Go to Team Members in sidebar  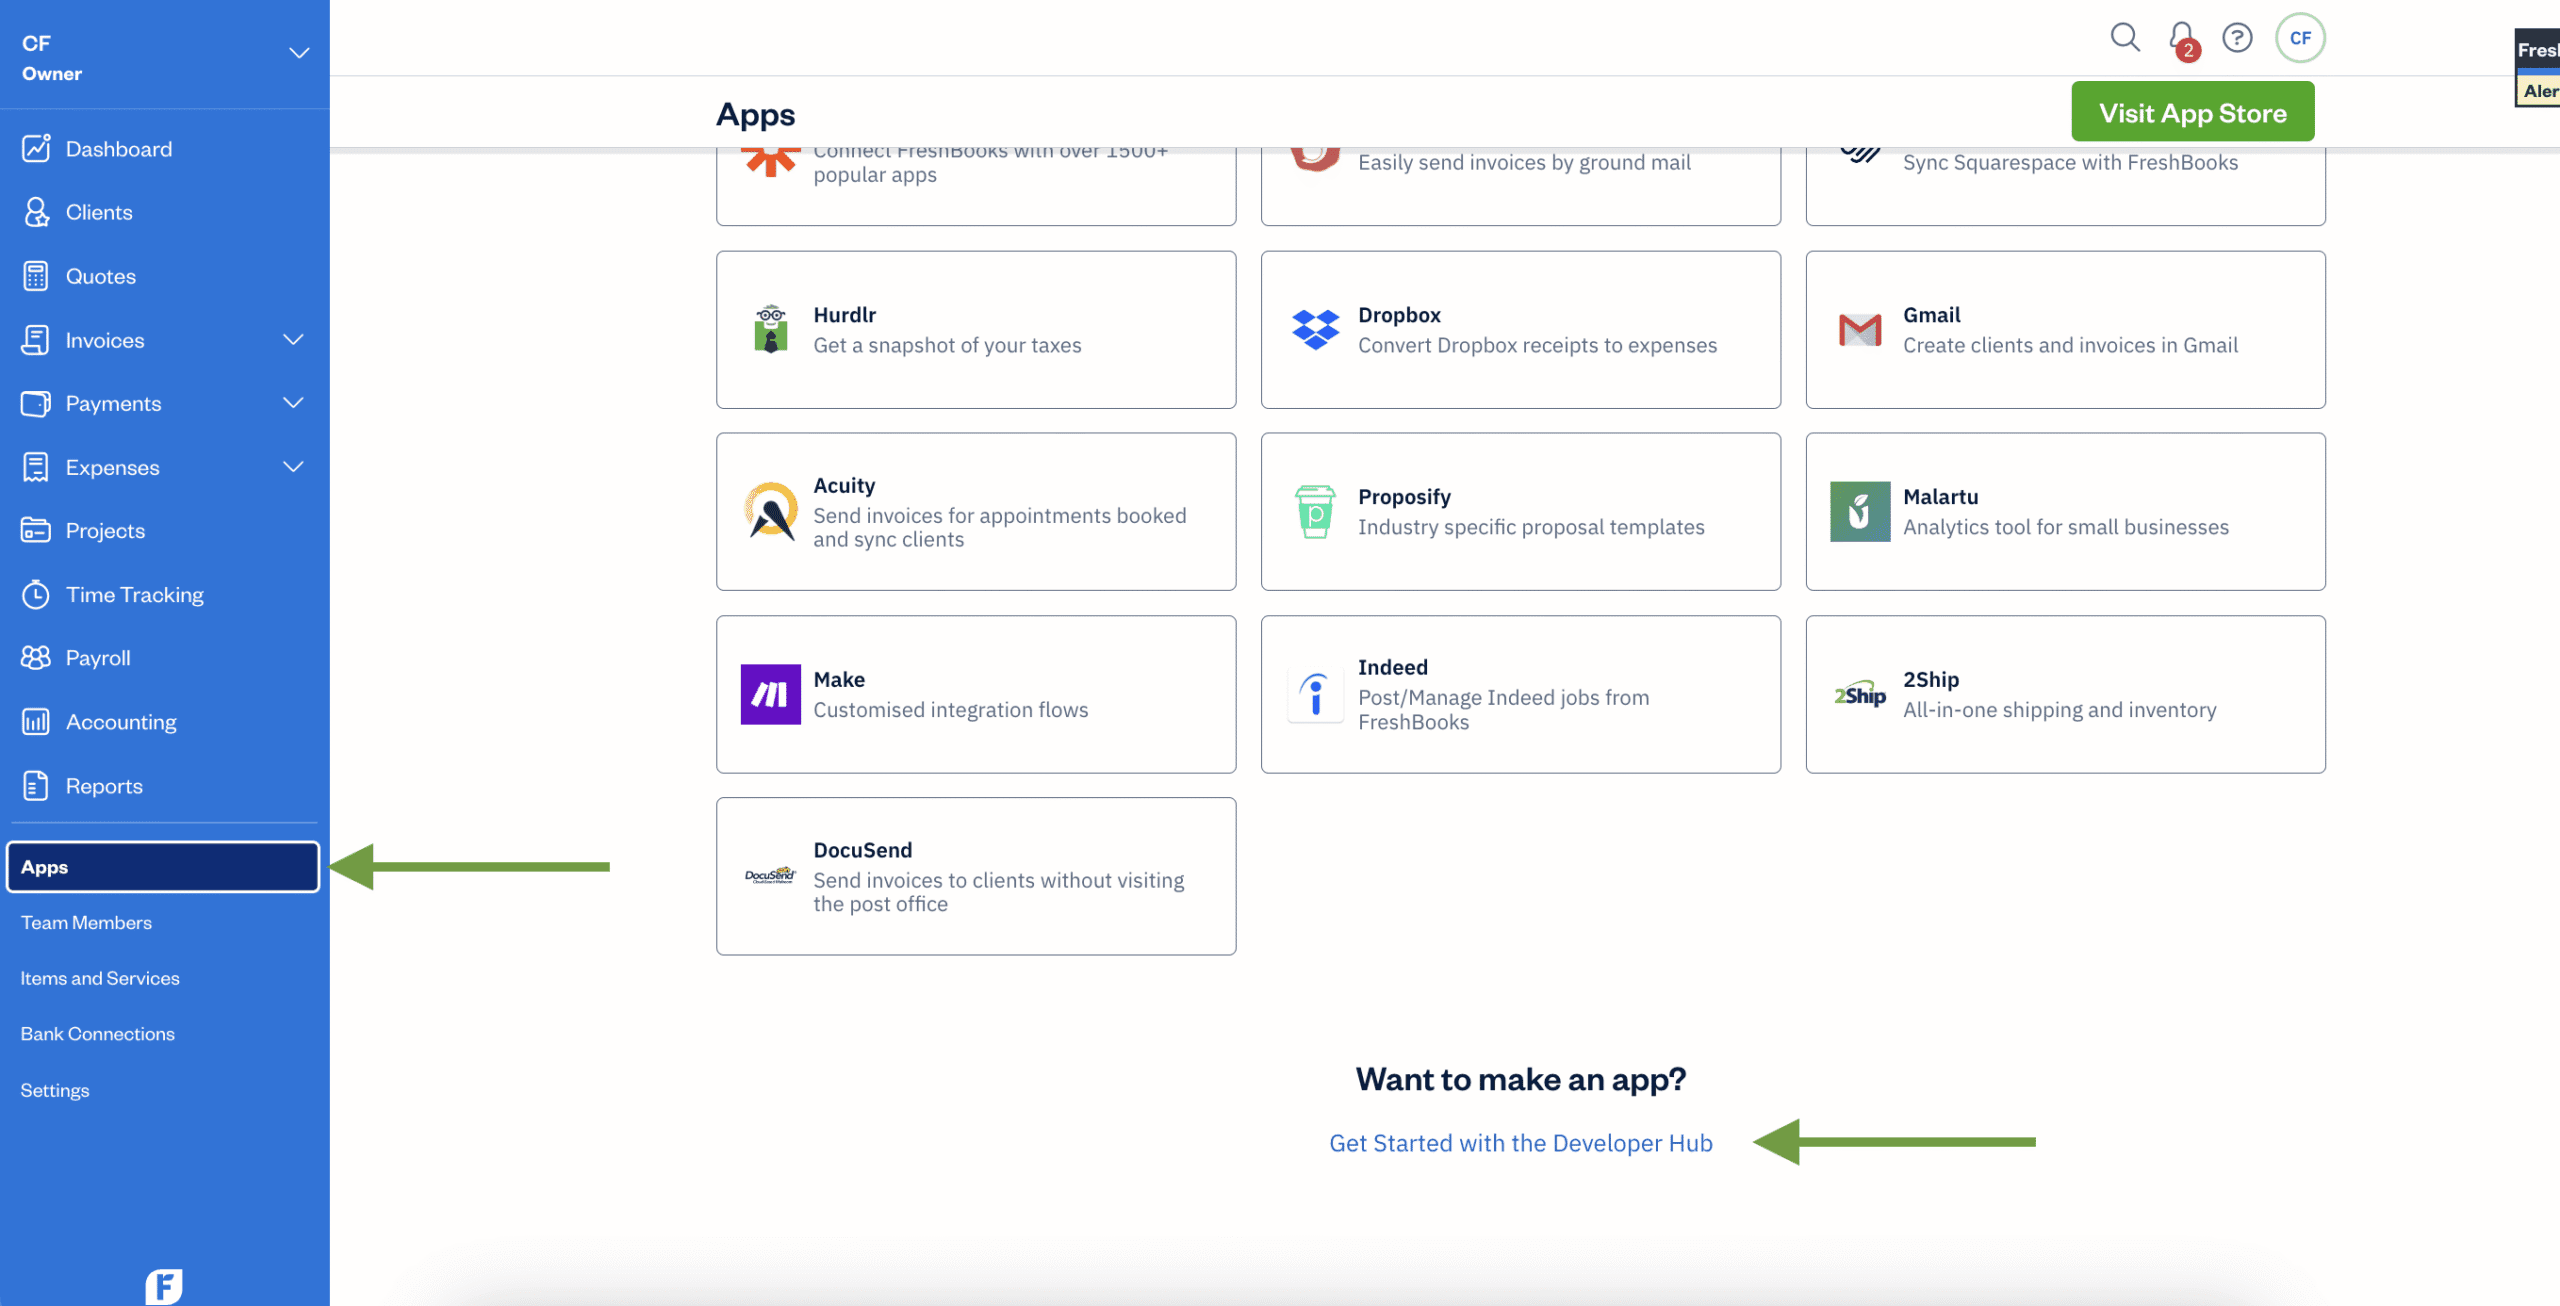click(x=86, y=923)
